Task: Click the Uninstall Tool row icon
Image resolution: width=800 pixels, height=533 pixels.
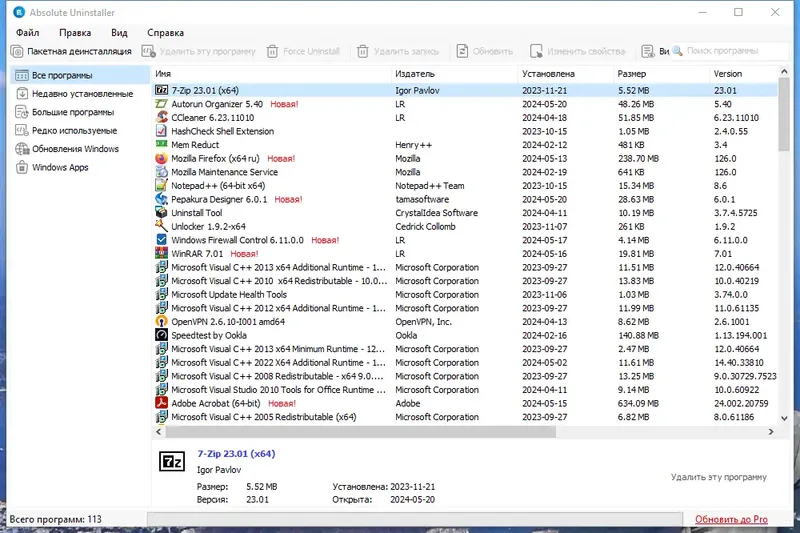Action: click(161, 213)
